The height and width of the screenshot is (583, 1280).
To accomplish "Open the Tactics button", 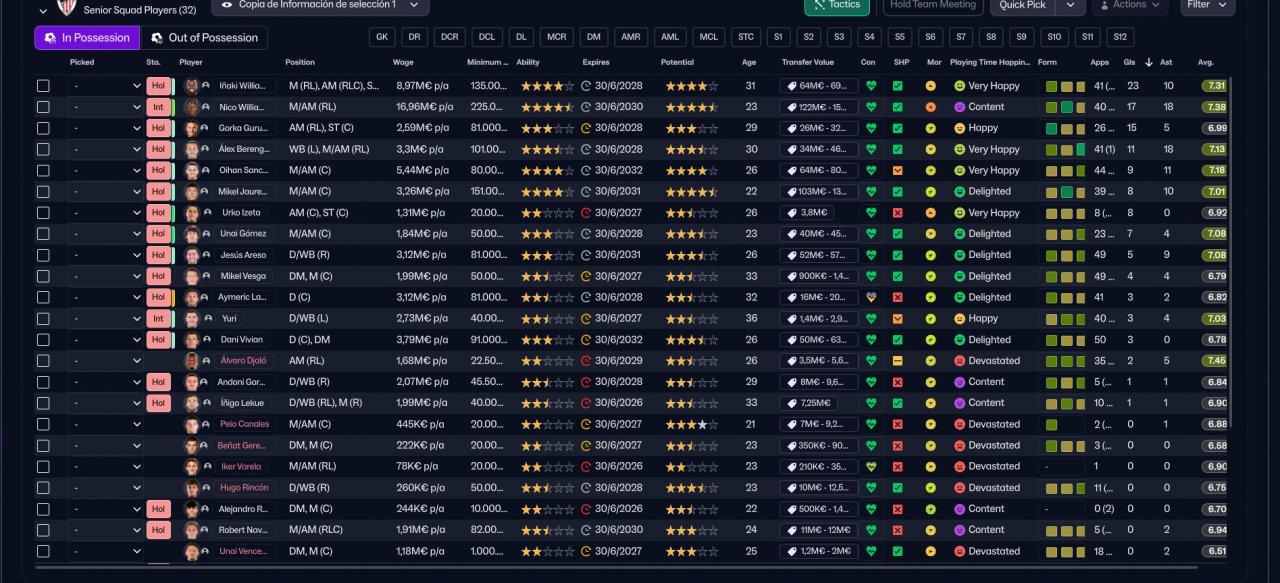I will point(836,5).
